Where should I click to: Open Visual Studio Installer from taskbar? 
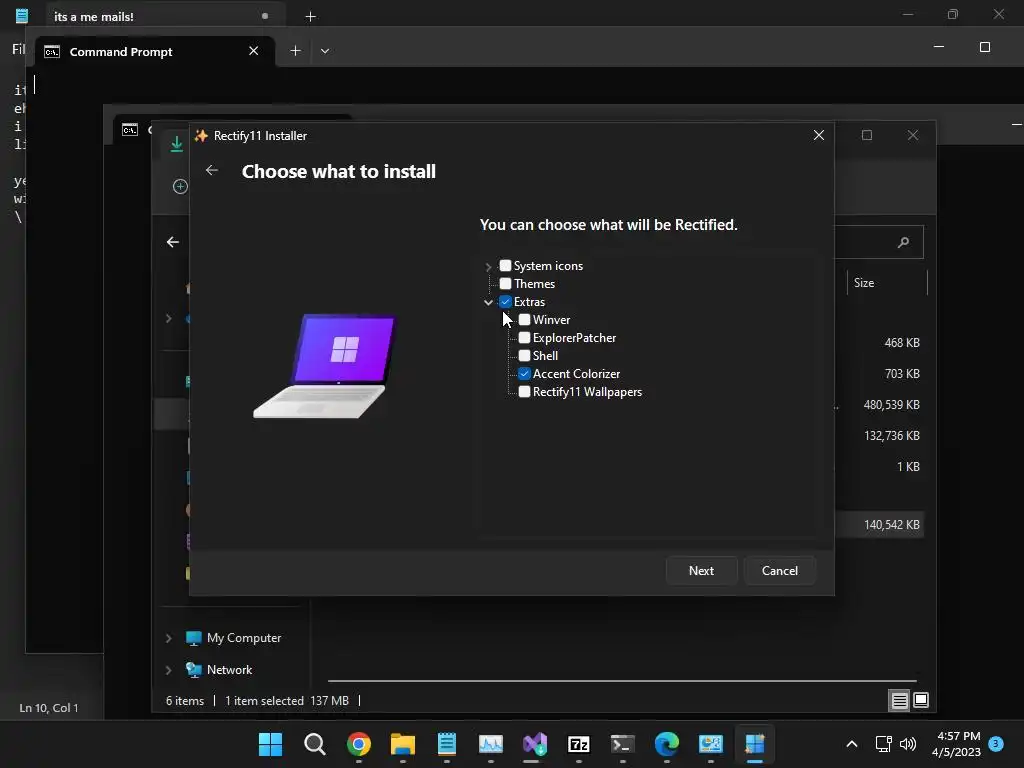535,744
